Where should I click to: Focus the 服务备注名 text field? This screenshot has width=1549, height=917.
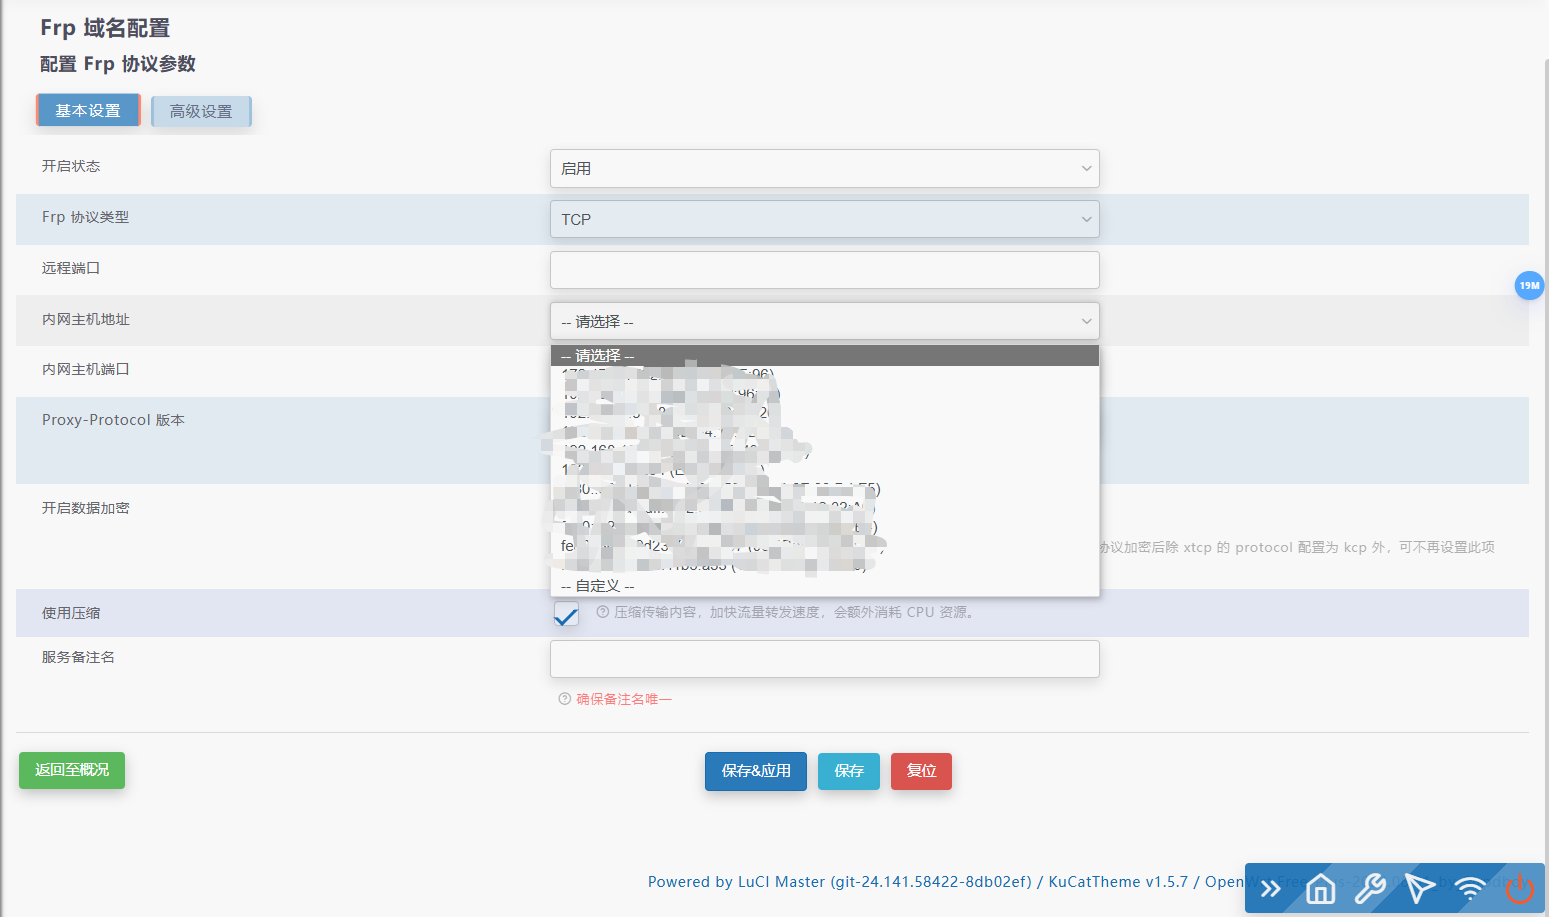[824, 658]
